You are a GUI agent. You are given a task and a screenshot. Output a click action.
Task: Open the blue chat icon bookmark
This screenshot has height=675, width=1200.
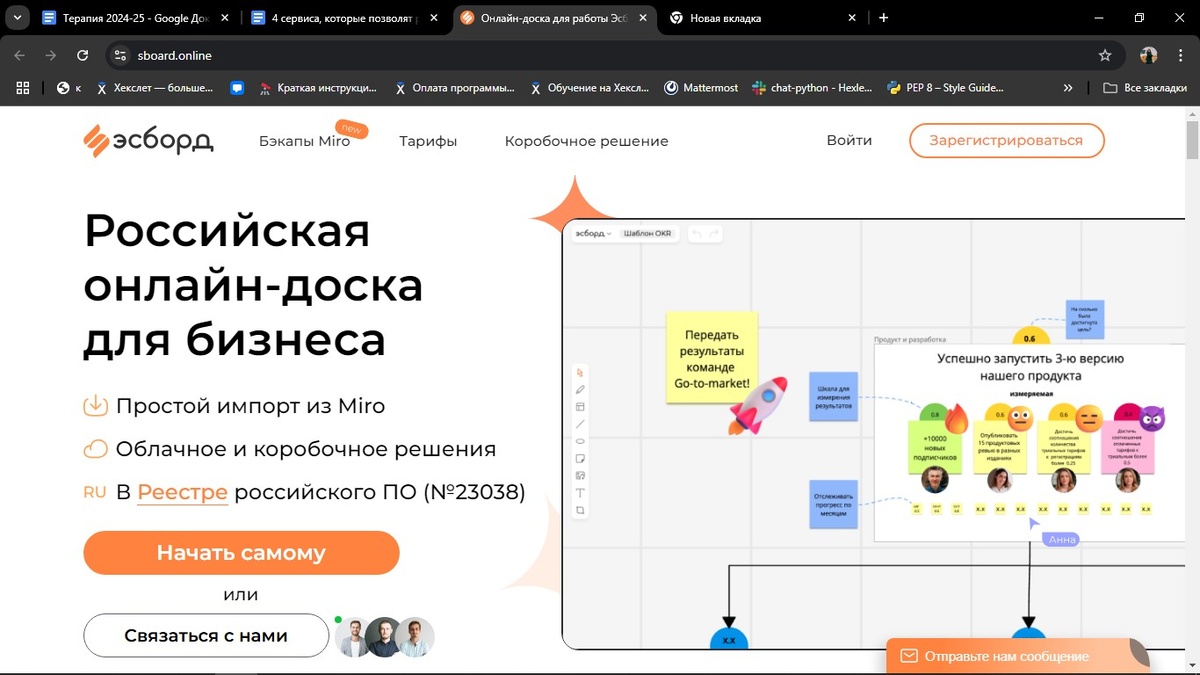point(237,88)
